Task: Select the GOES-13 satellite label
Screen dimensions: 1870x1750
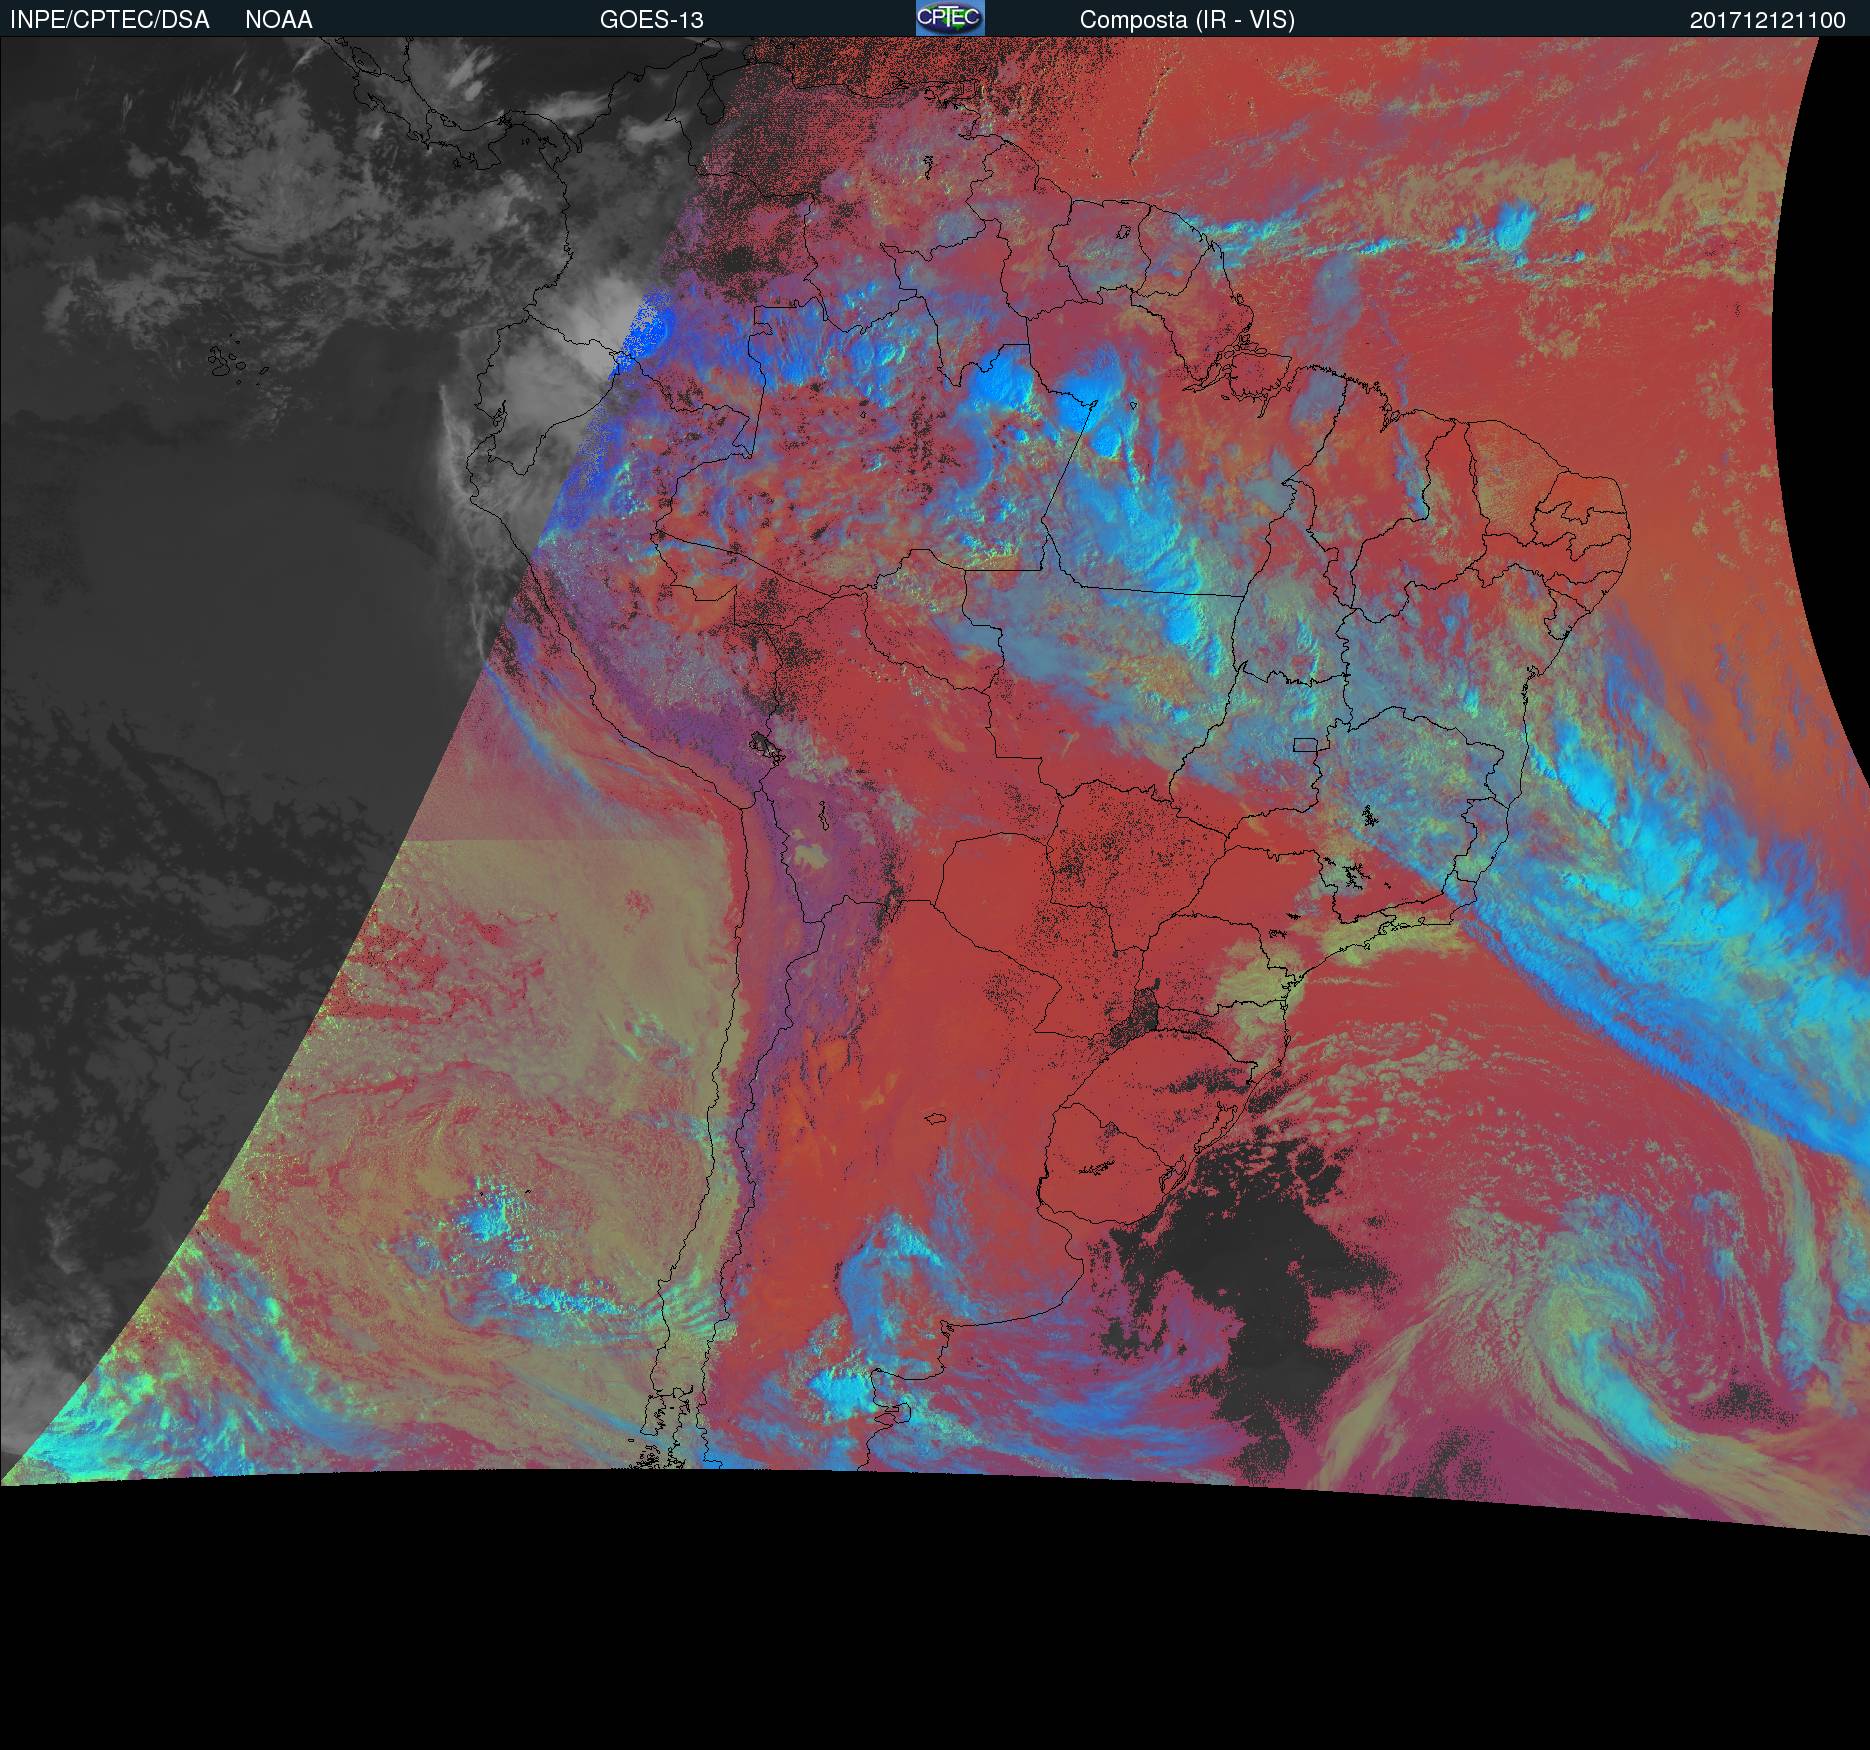Action: point(651,20)
